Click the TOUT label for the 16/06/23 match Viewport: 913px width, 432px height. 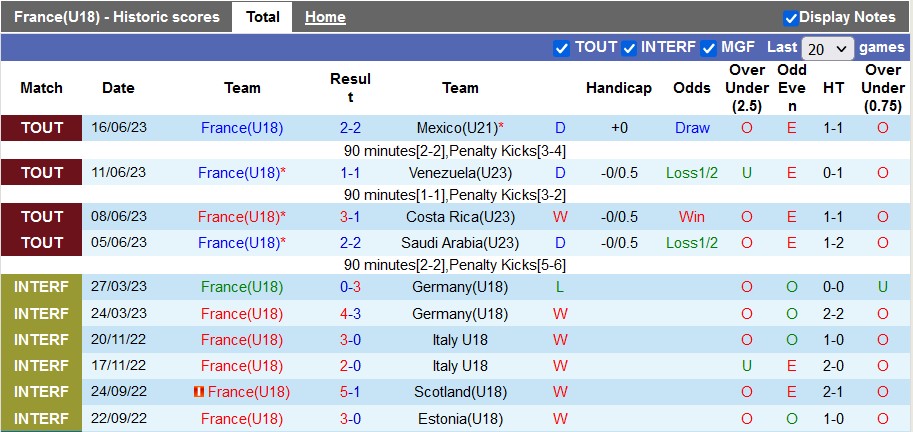point(42,128)
